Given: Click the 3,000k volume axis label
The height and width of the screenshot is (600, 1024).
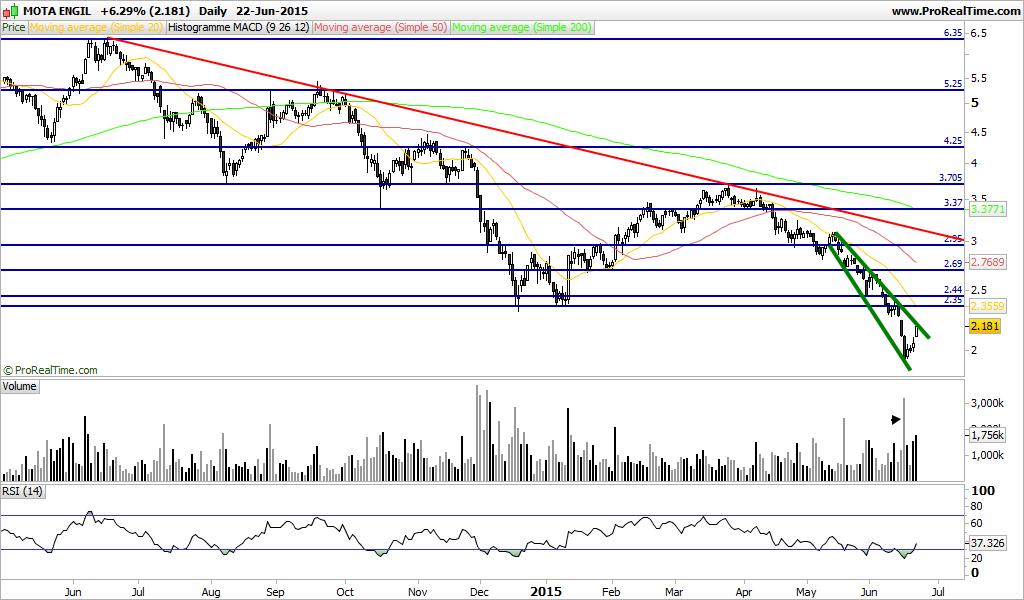Looking at the screenshot, I should coord(987,403).
